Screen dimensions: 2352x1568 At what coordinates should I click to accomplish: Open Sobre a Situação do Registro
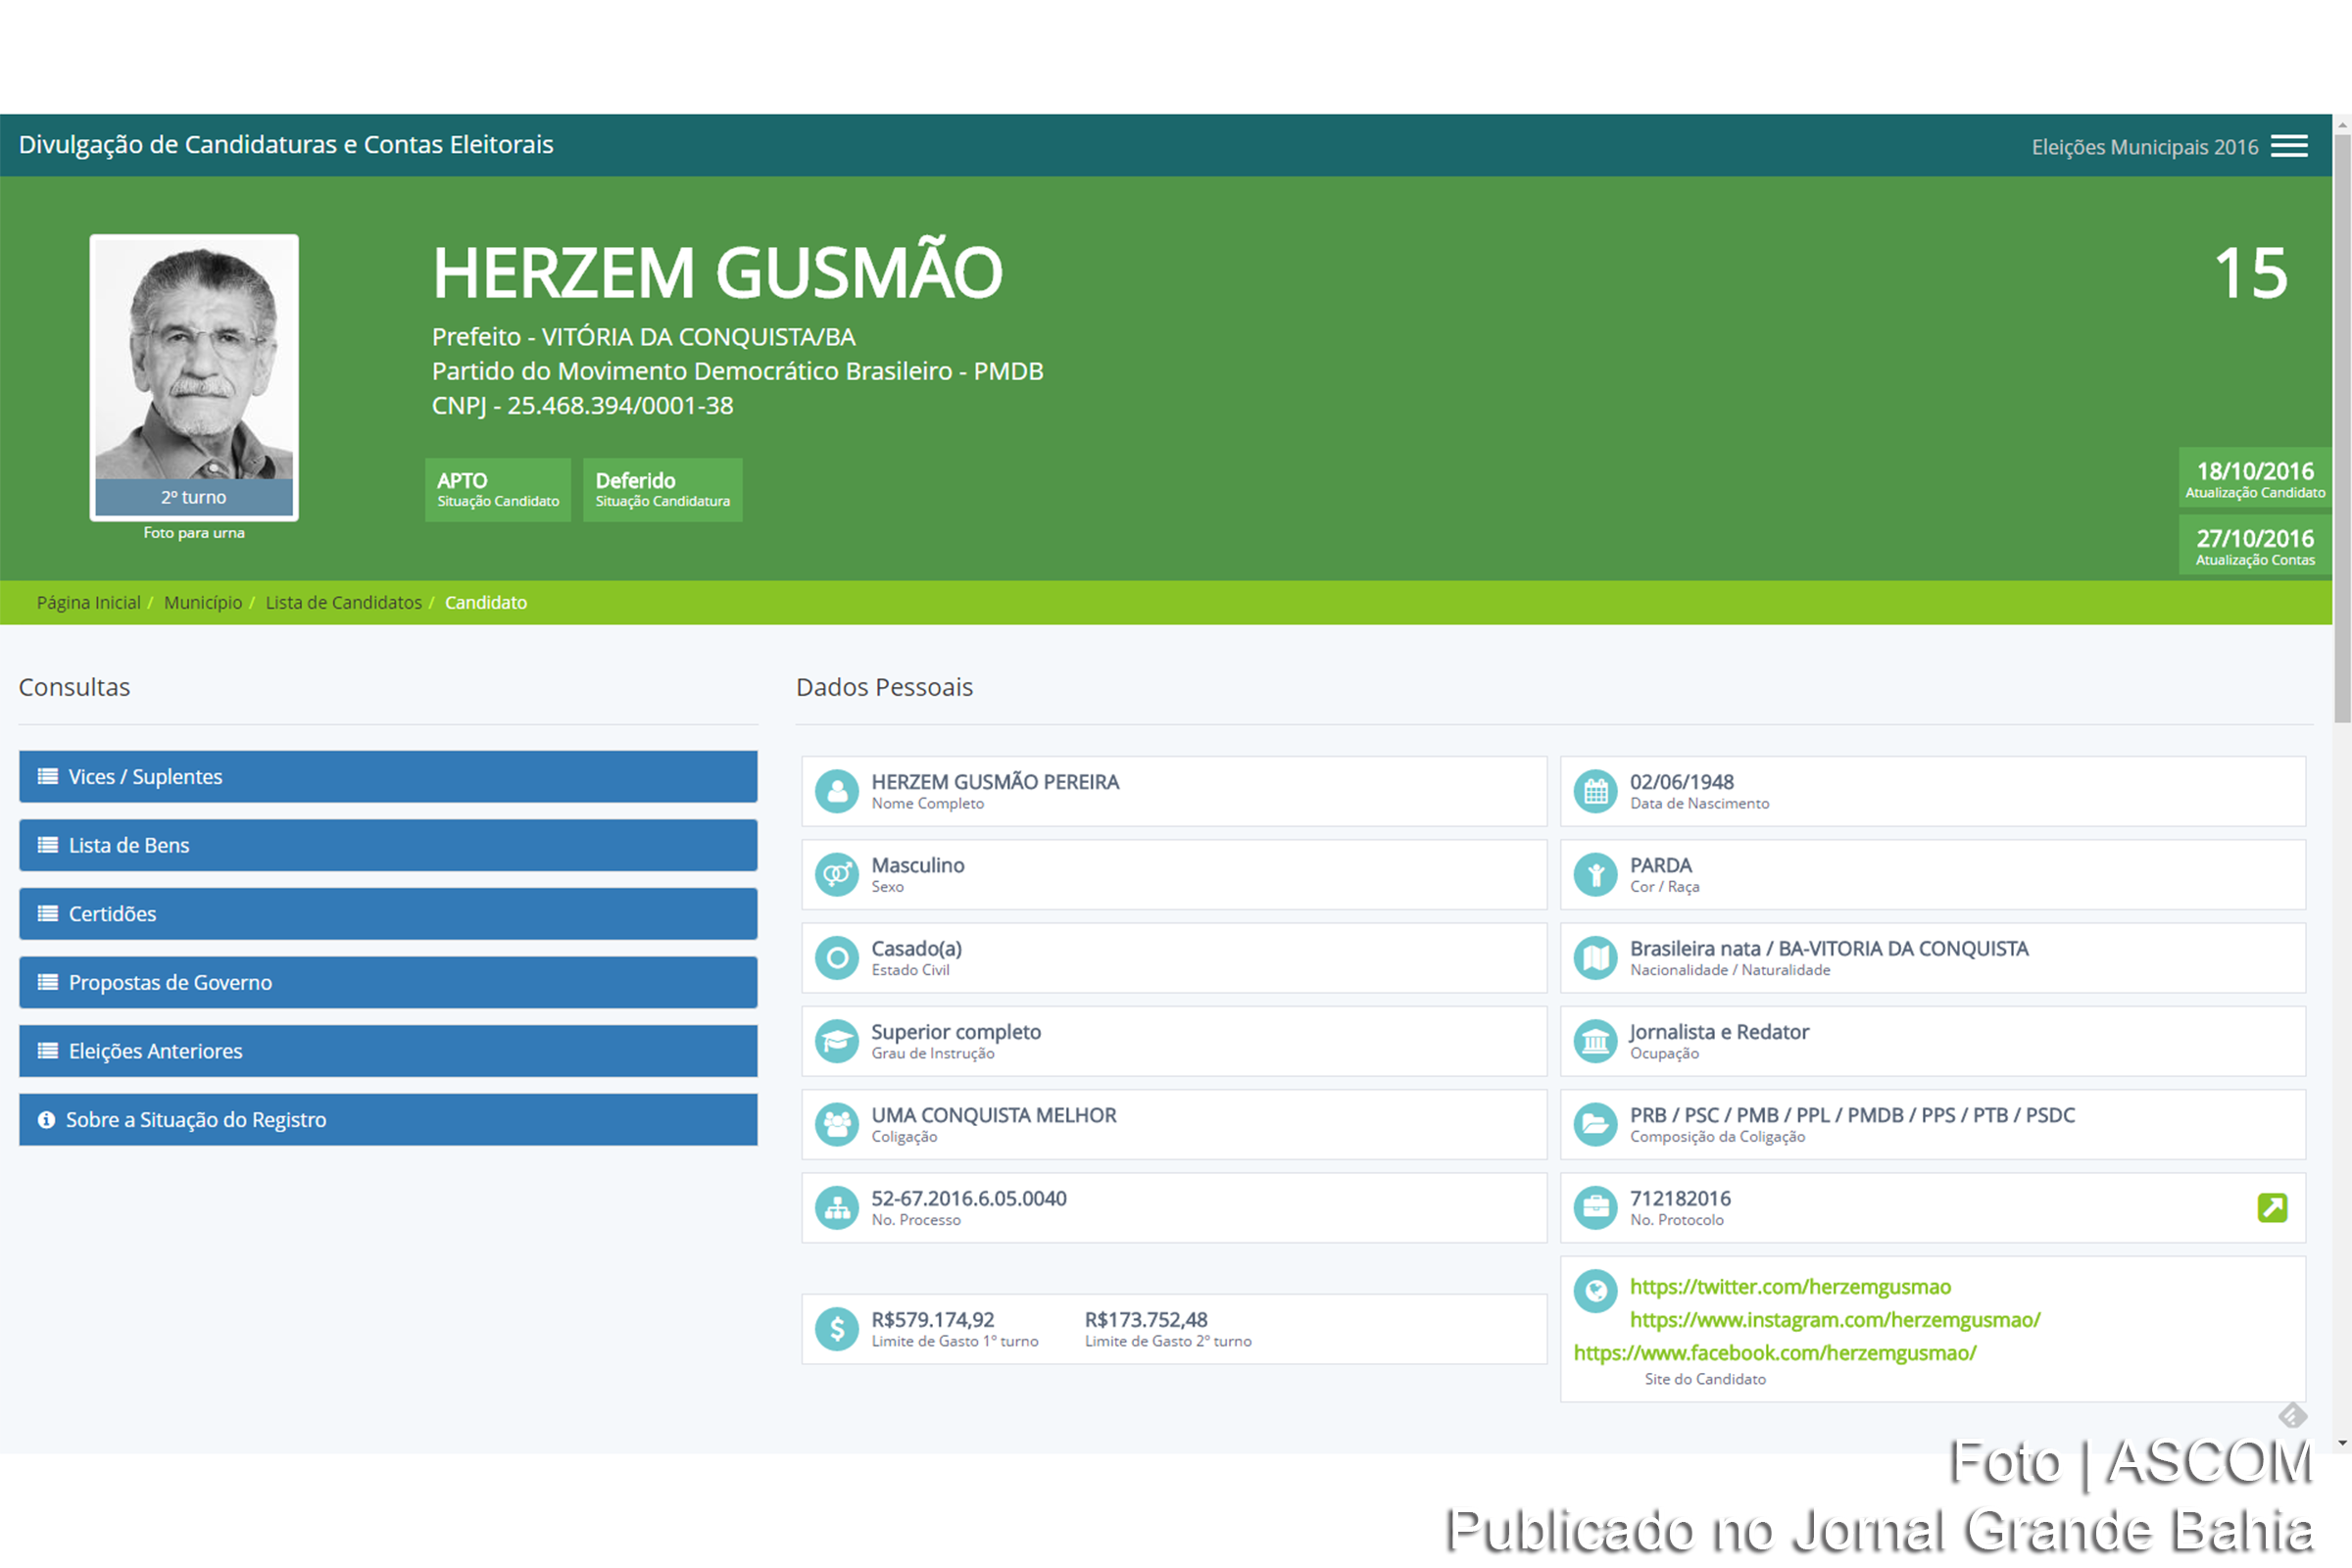tap(388, 1119)
